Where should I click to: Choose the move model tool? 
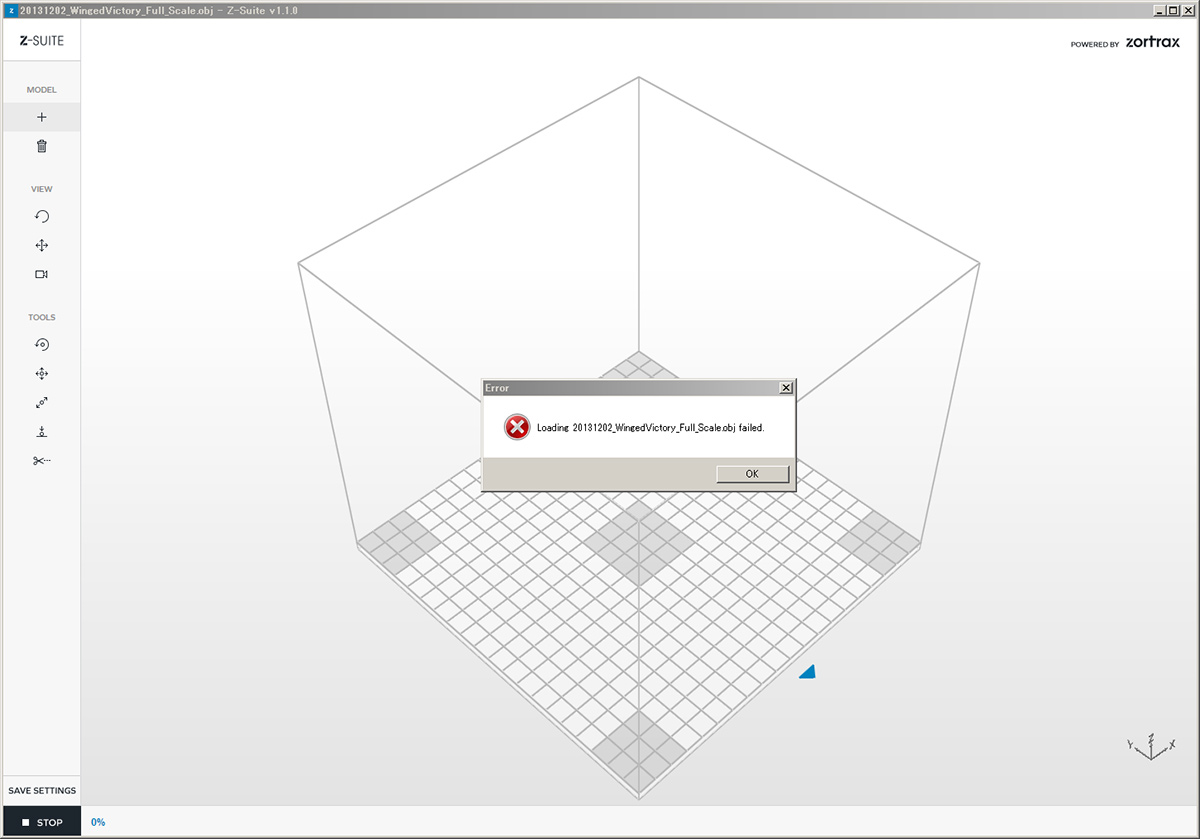point(41,374)
